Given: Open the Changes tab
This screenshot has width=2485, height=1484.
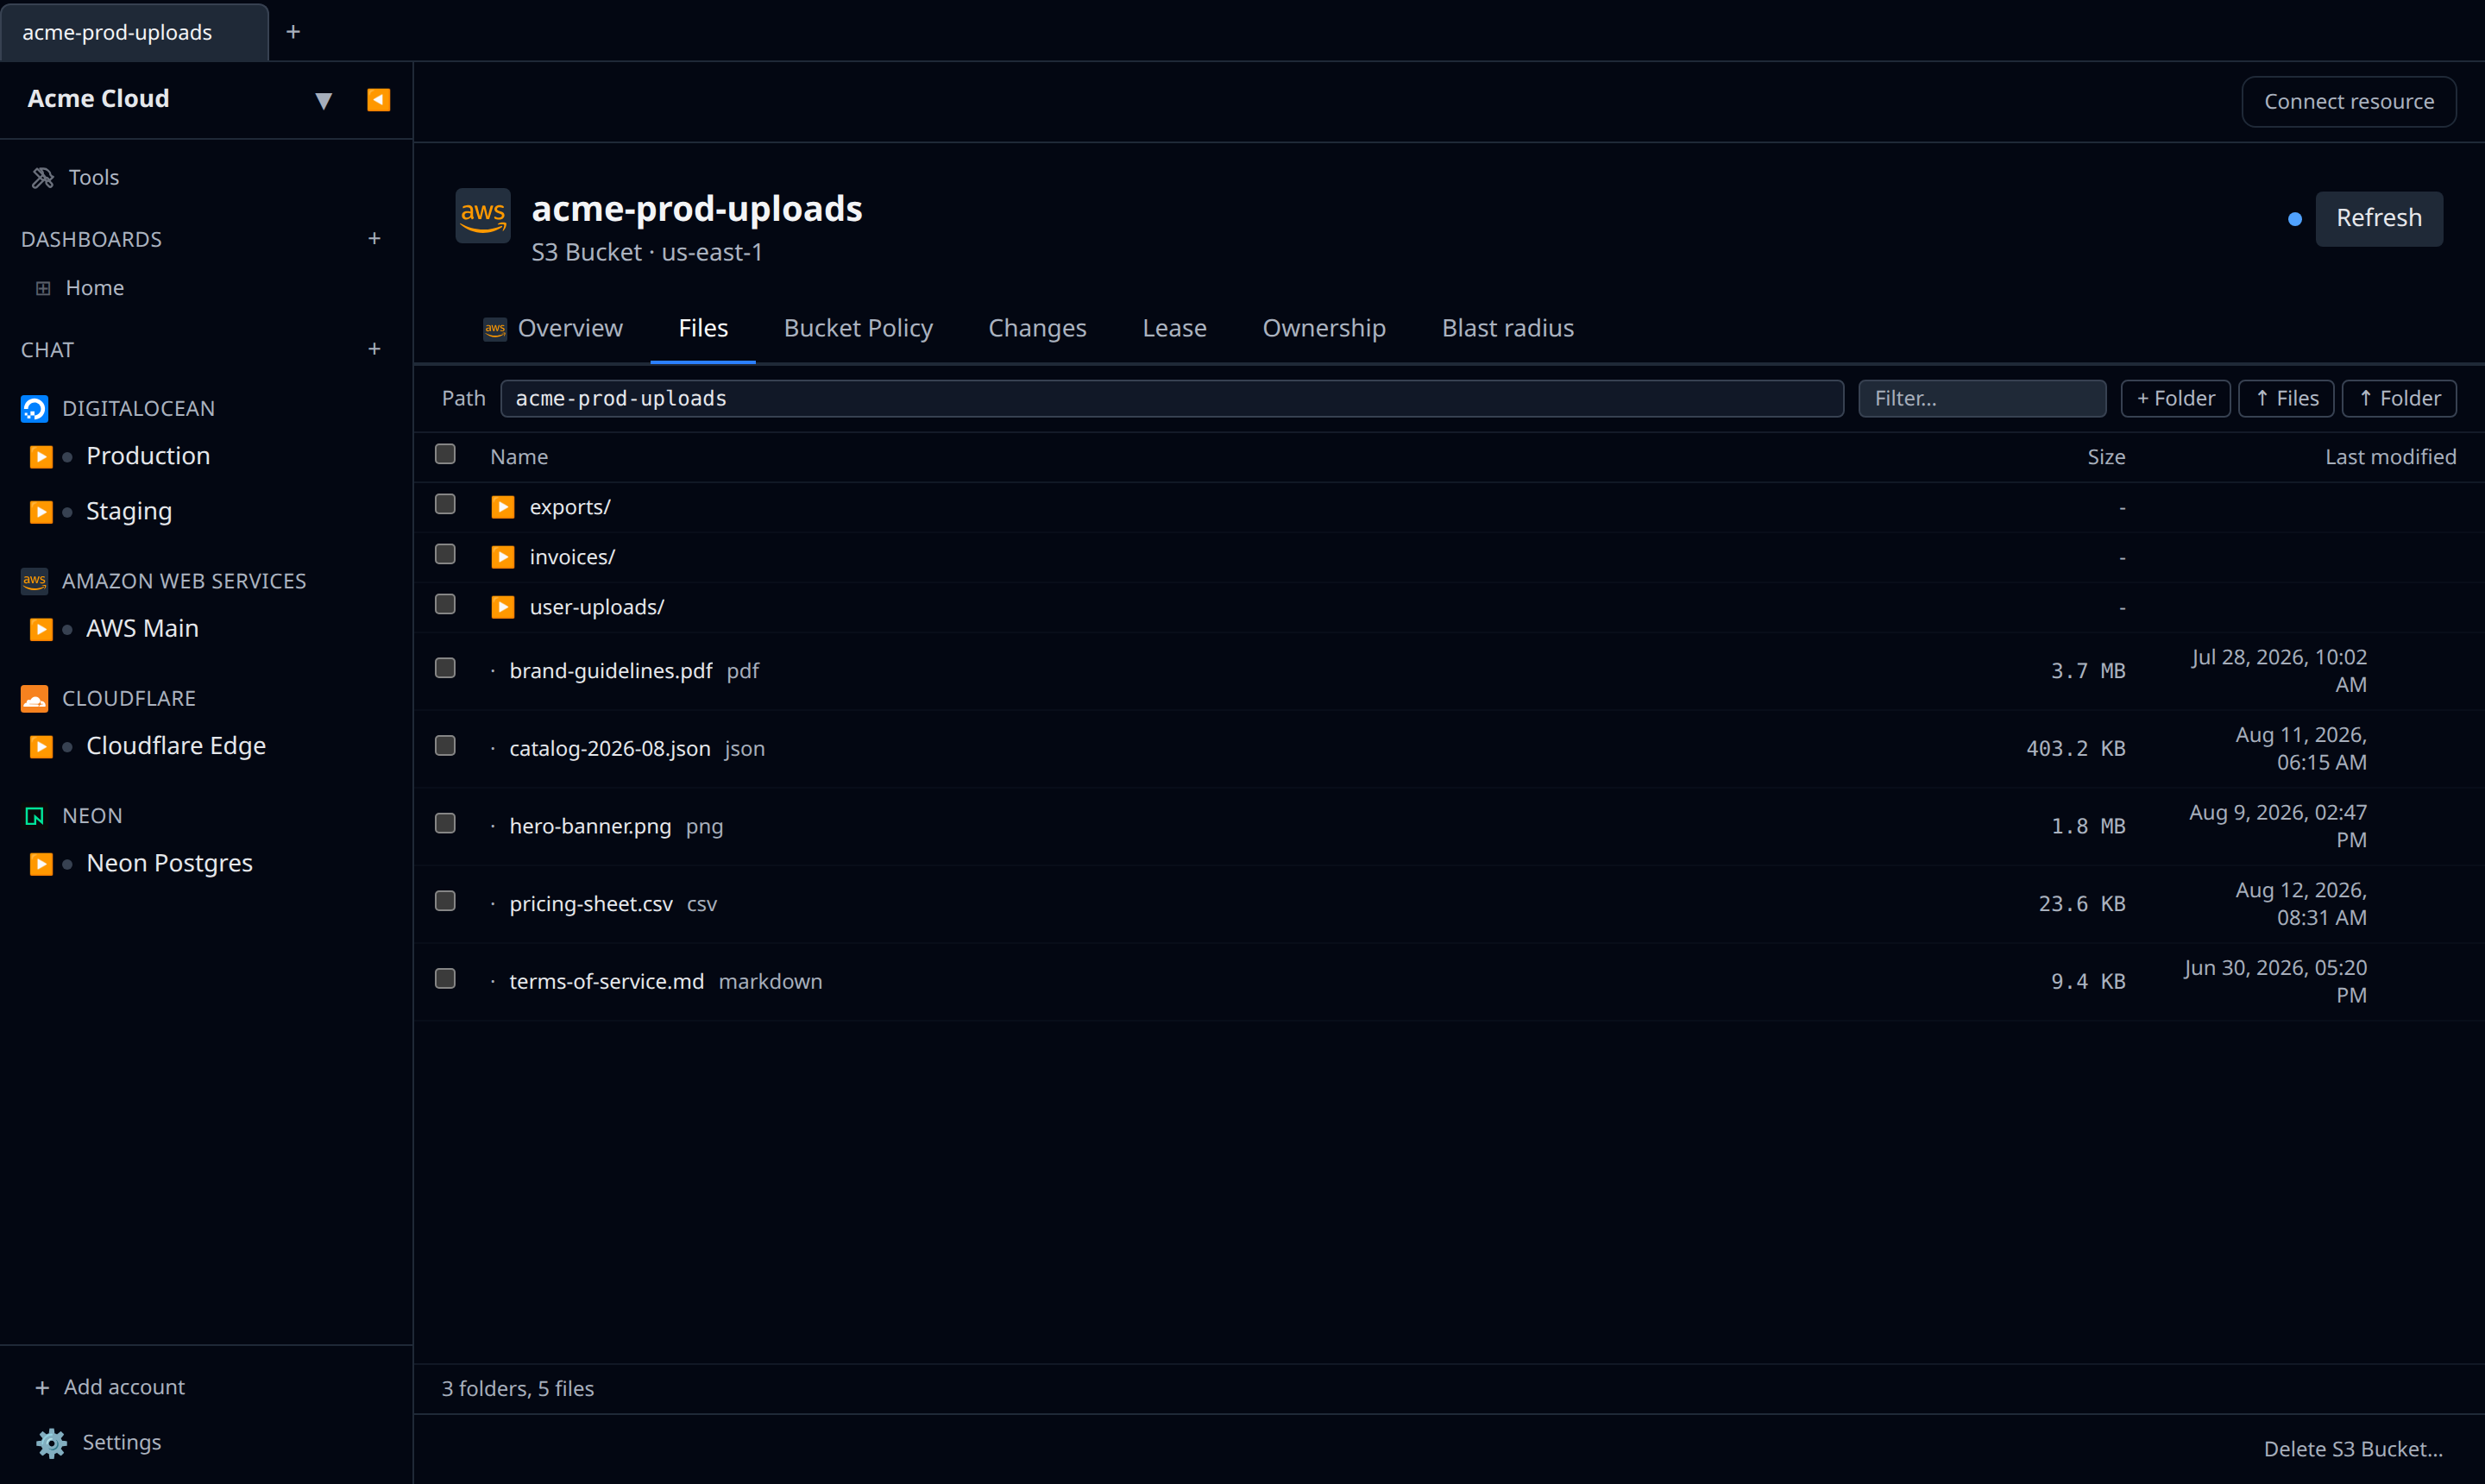Looking at the screenshot, I should click(x=1037, y=329).
